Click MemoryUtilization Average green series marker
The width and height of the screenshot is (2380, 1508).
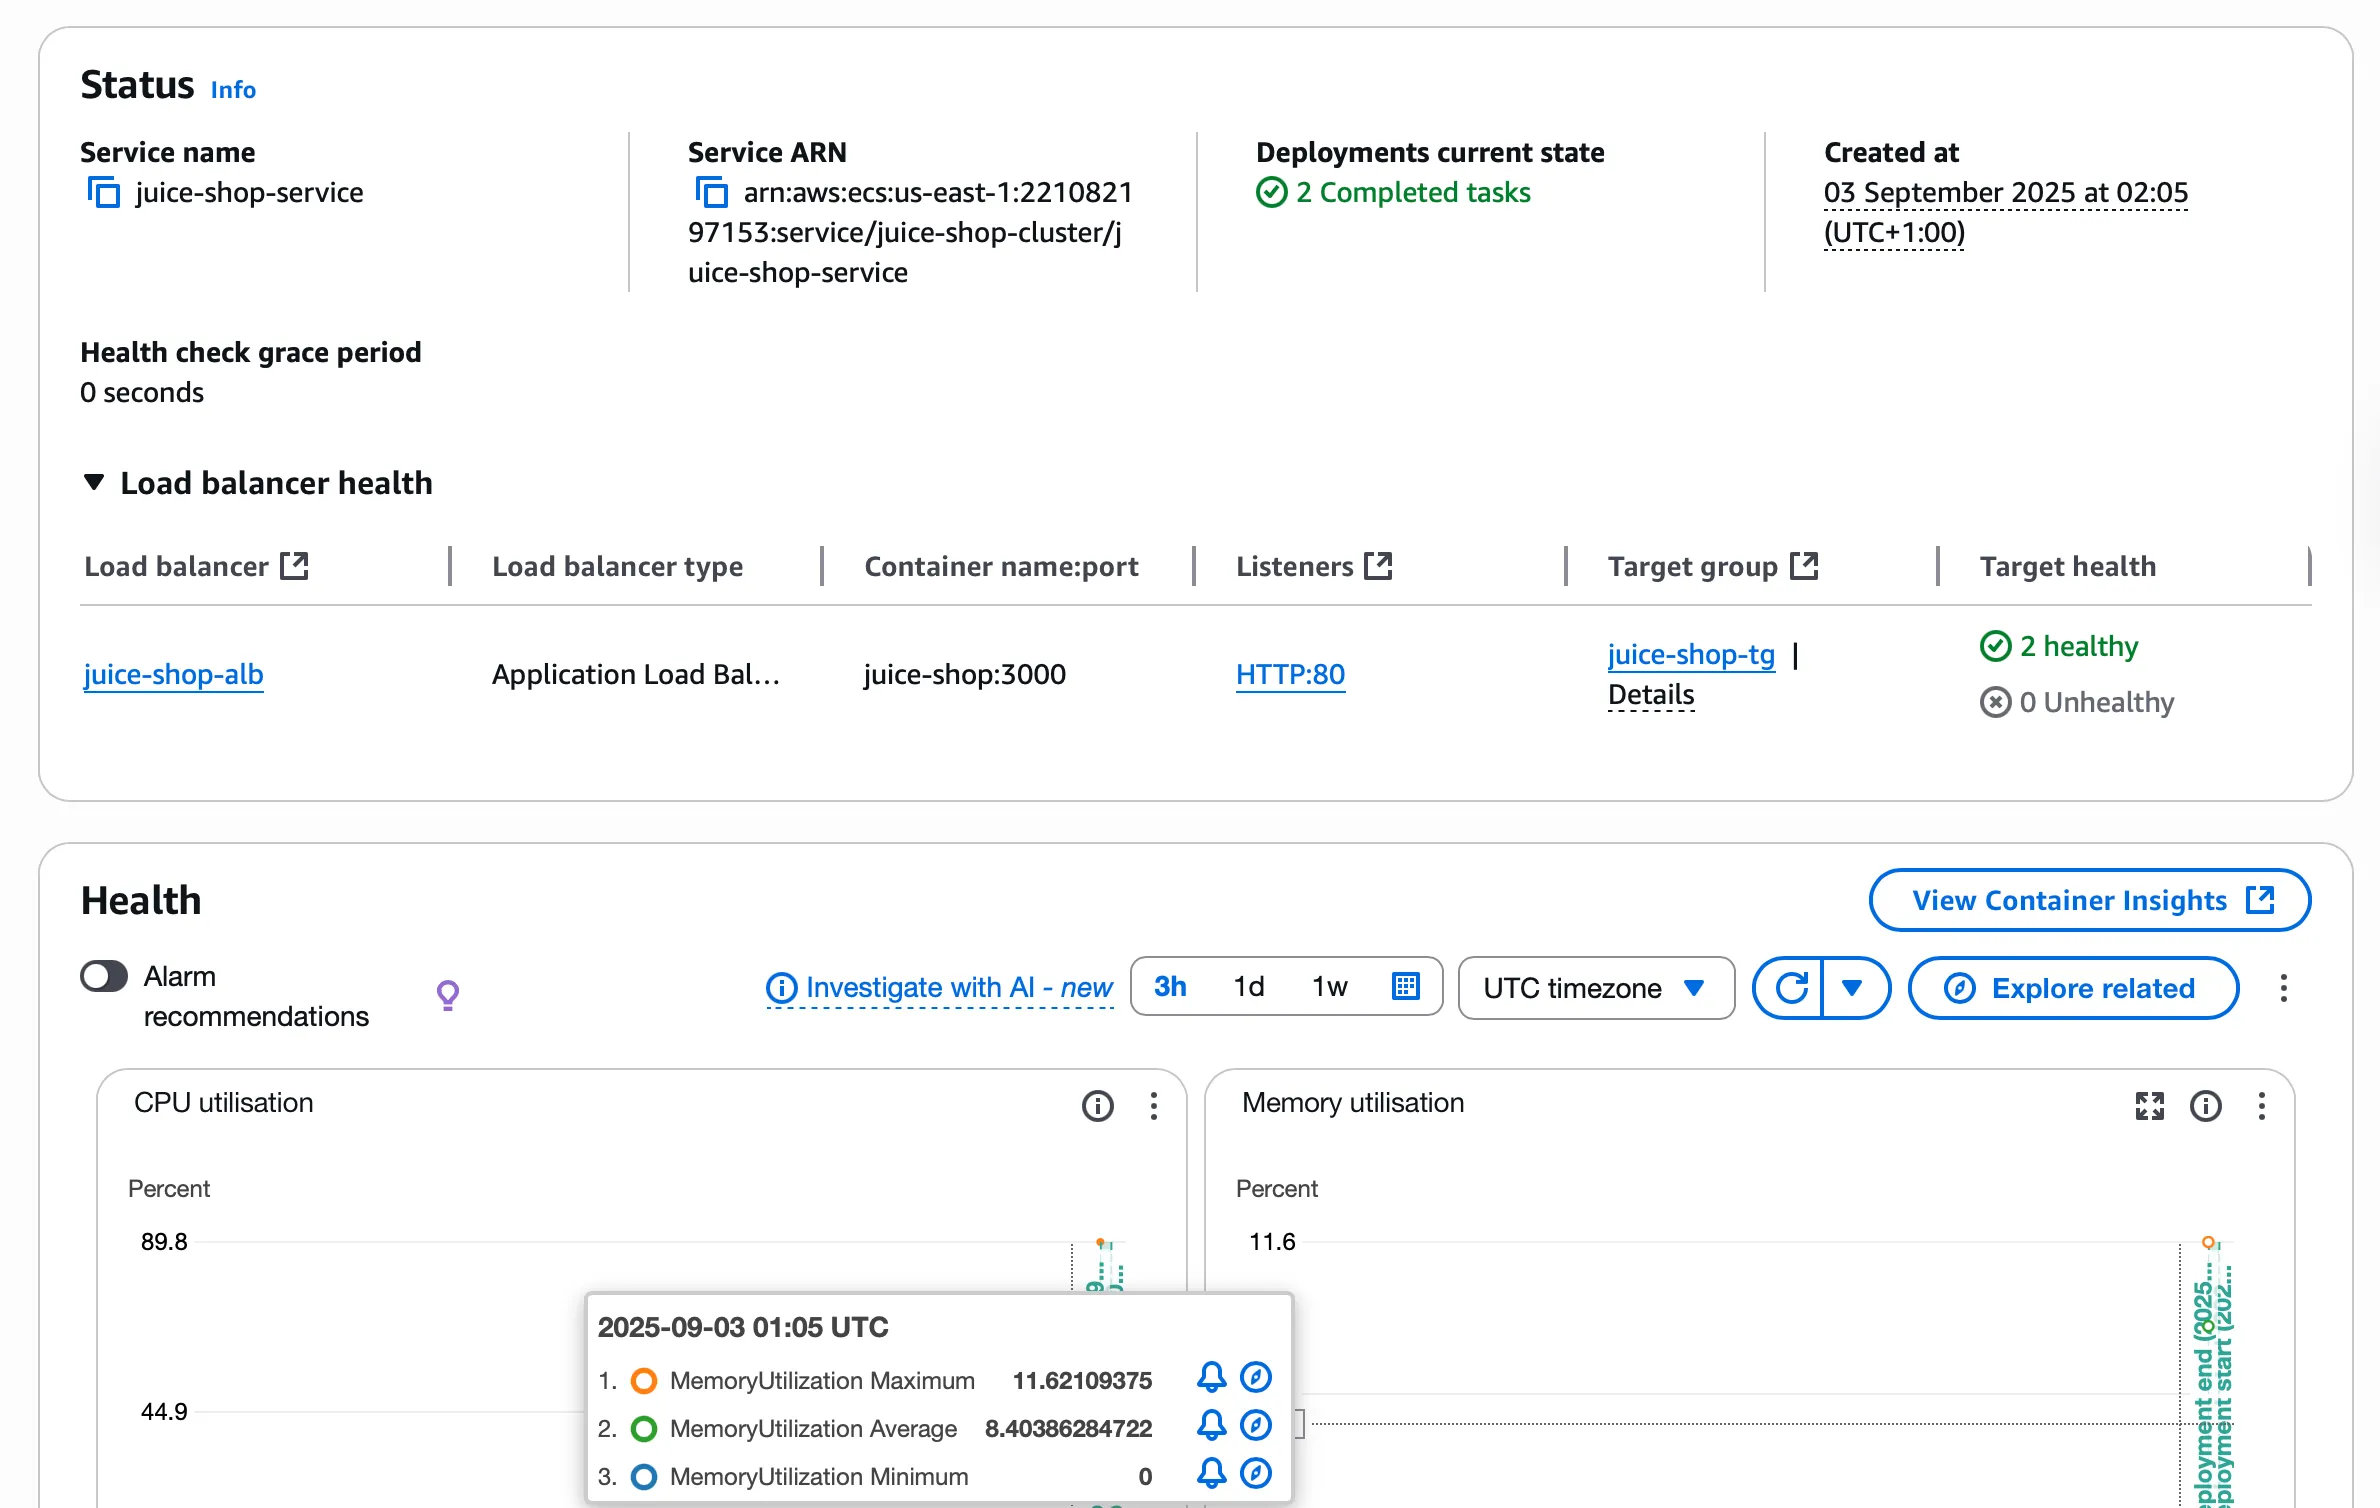pyautogui.click(x=644, y=1429)
